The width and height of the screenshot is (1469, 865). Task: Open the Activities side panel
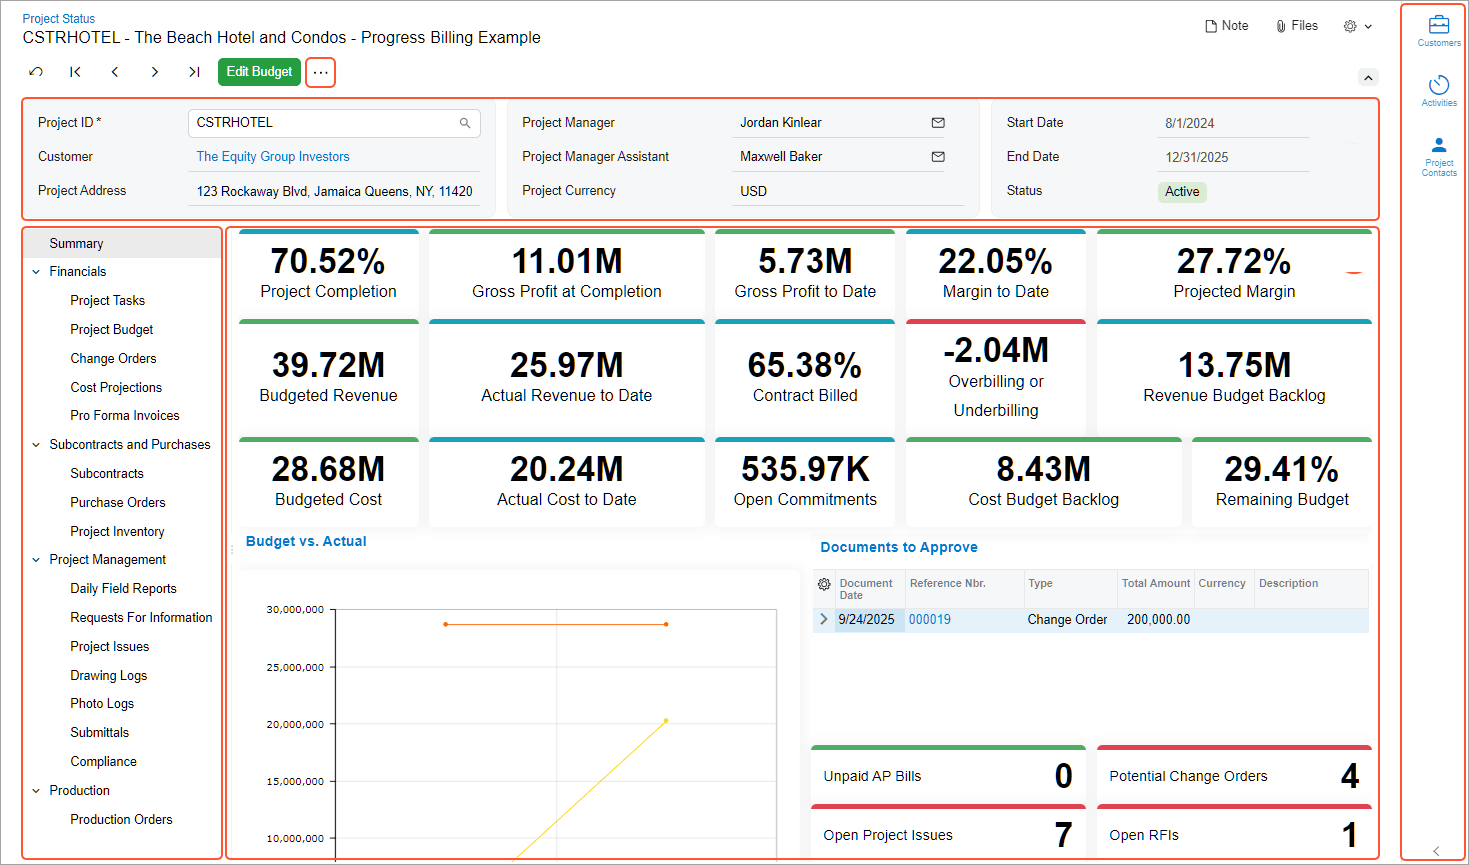click(x=1438, y=88)
